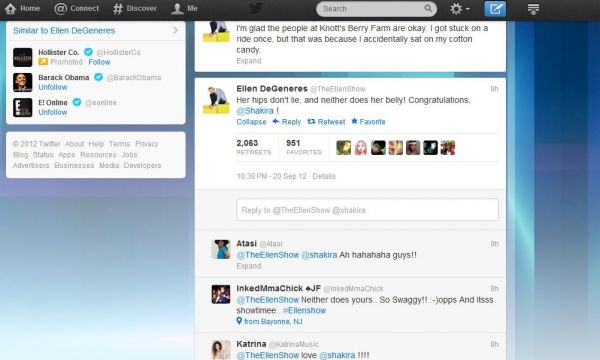Open InkedMmaChick profile name
This screenshot has height=360, width=600.
279,288
